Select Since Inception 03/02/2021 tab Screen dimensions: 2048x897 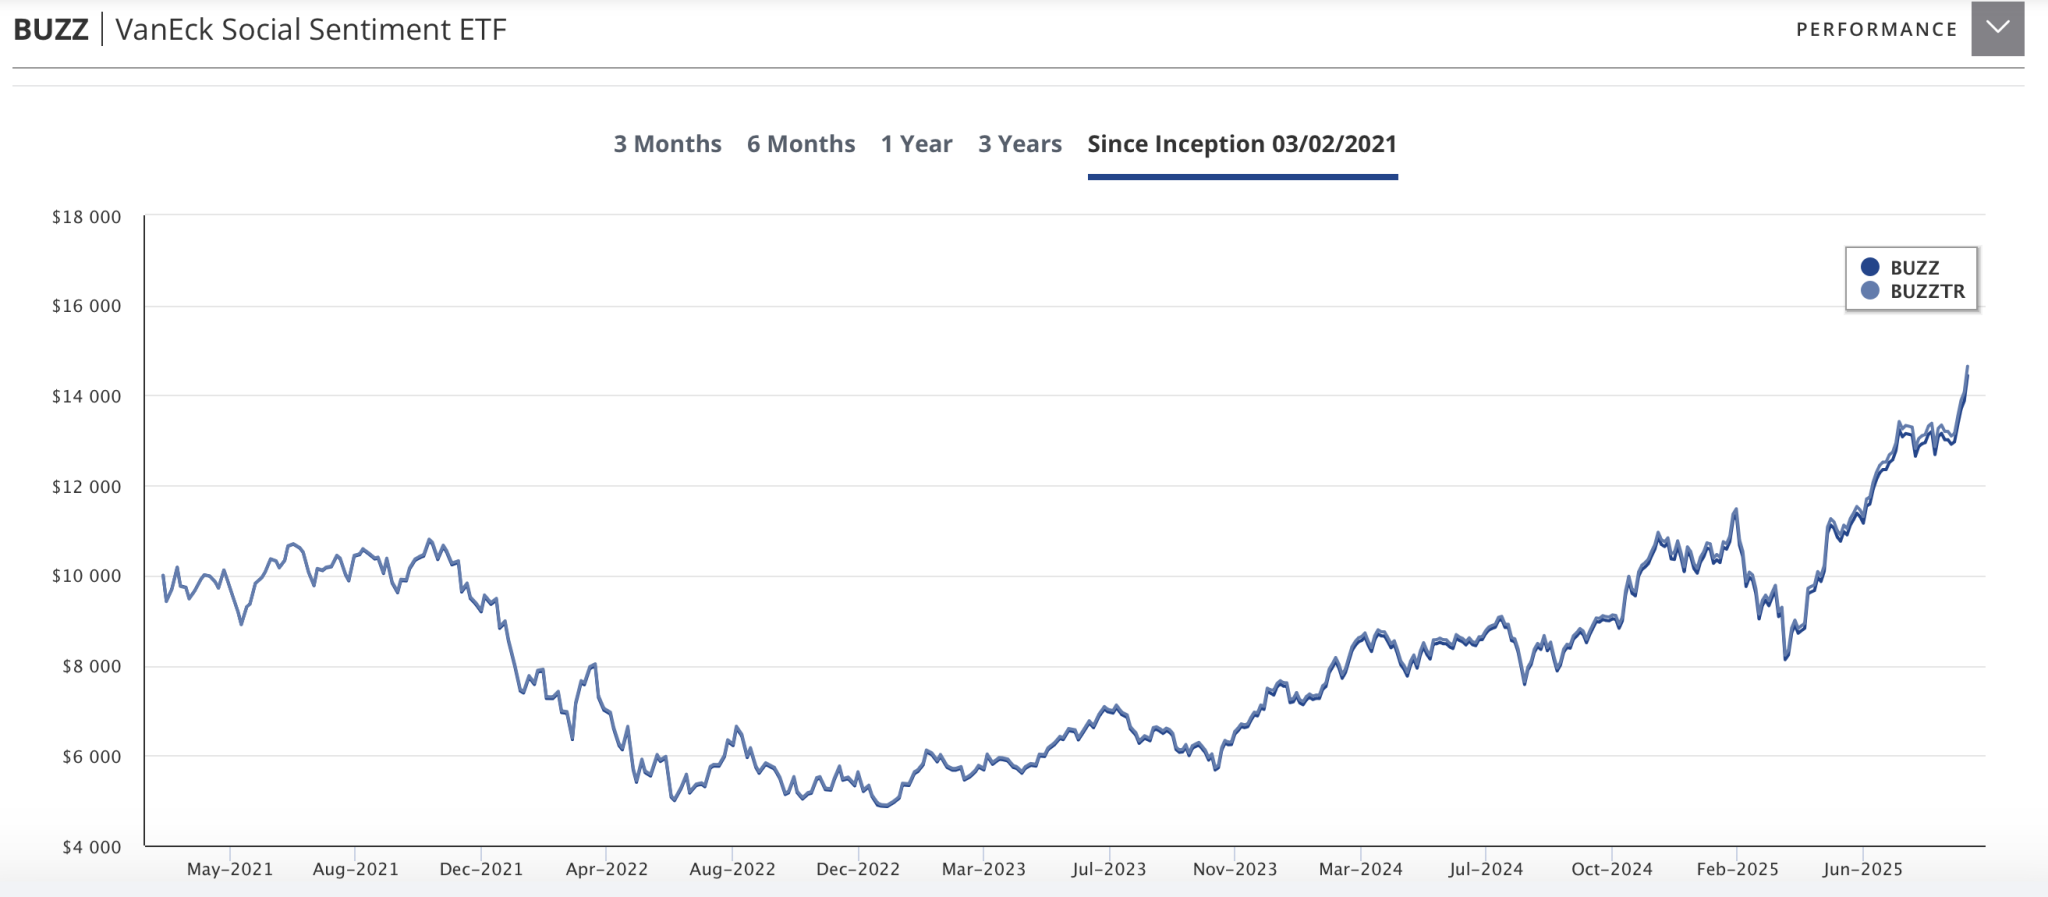coord(1242,144)
